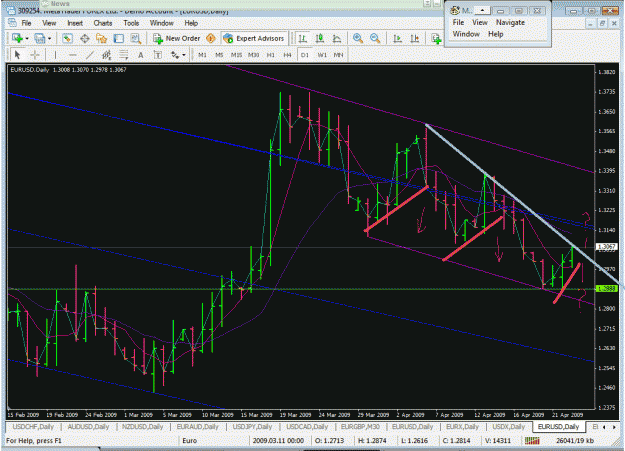This screenshot has height=451, width=625.
Task: Switch to the NZDUSD,Daily chart tab
Action: [x=143, y=427]
